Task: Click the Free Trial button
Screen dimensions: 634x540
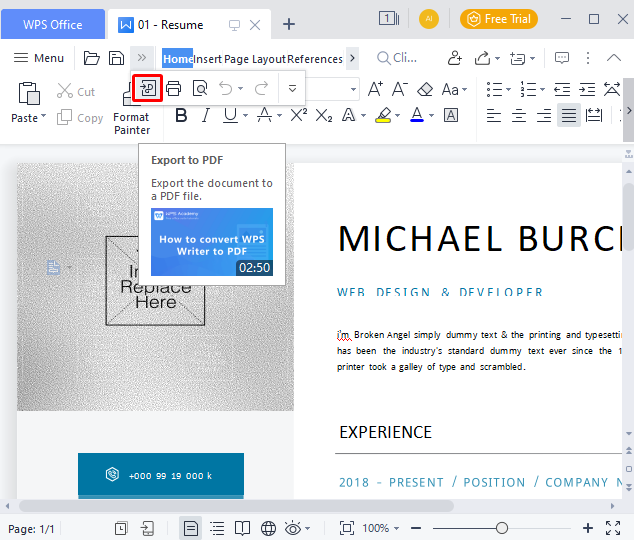Action: click(x=499, y=19)
